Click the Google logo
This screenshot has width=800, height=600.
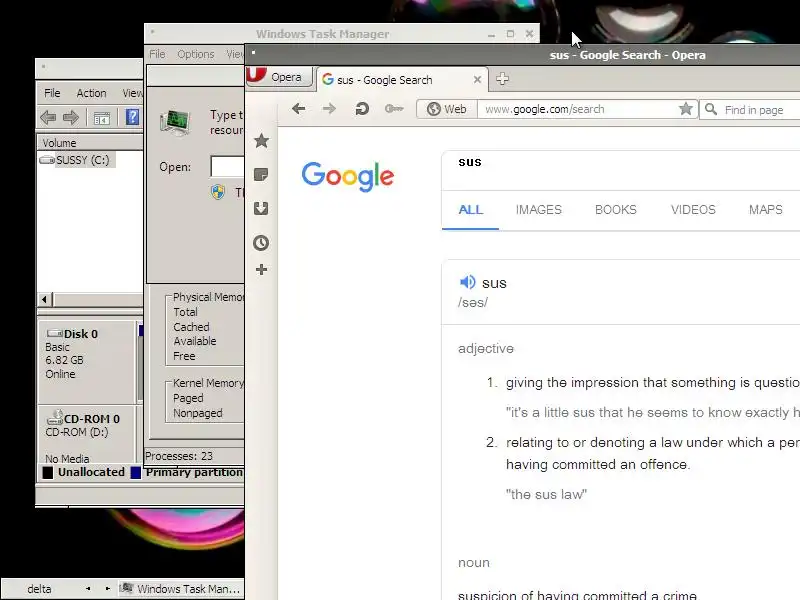[x=347, y=177]
